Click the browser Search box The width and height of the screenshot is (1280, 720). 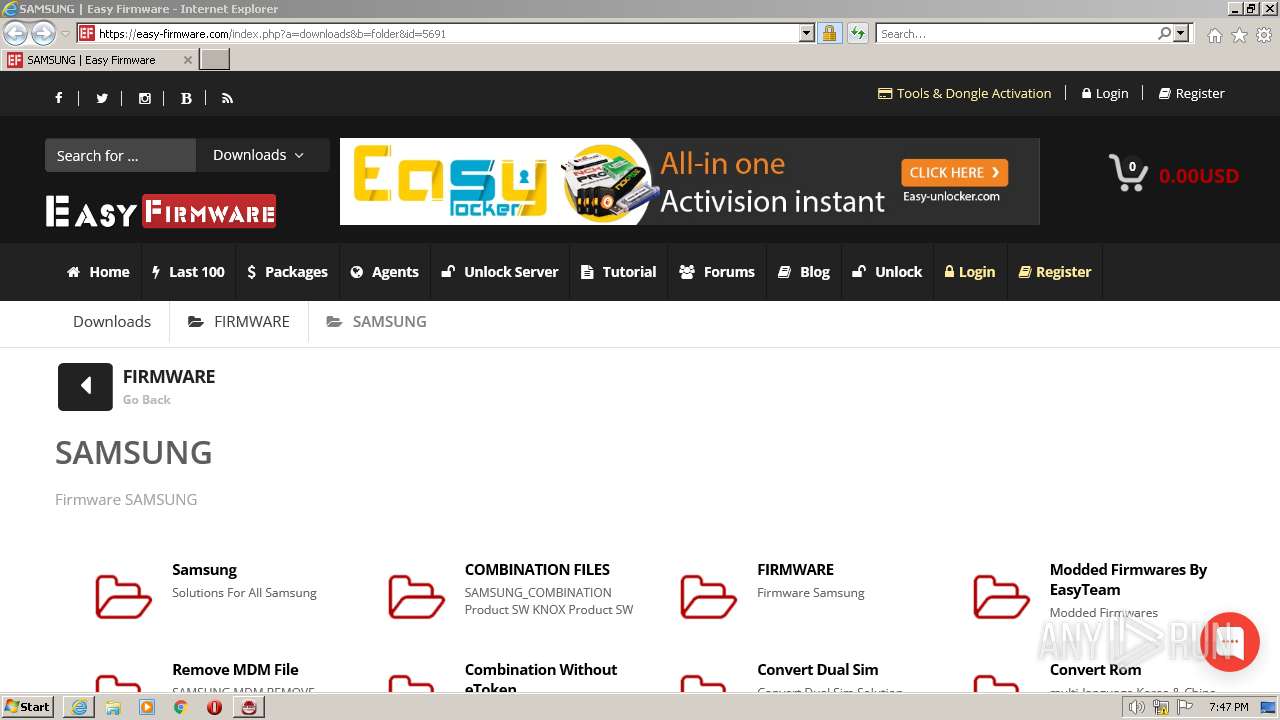(1016, 34)
